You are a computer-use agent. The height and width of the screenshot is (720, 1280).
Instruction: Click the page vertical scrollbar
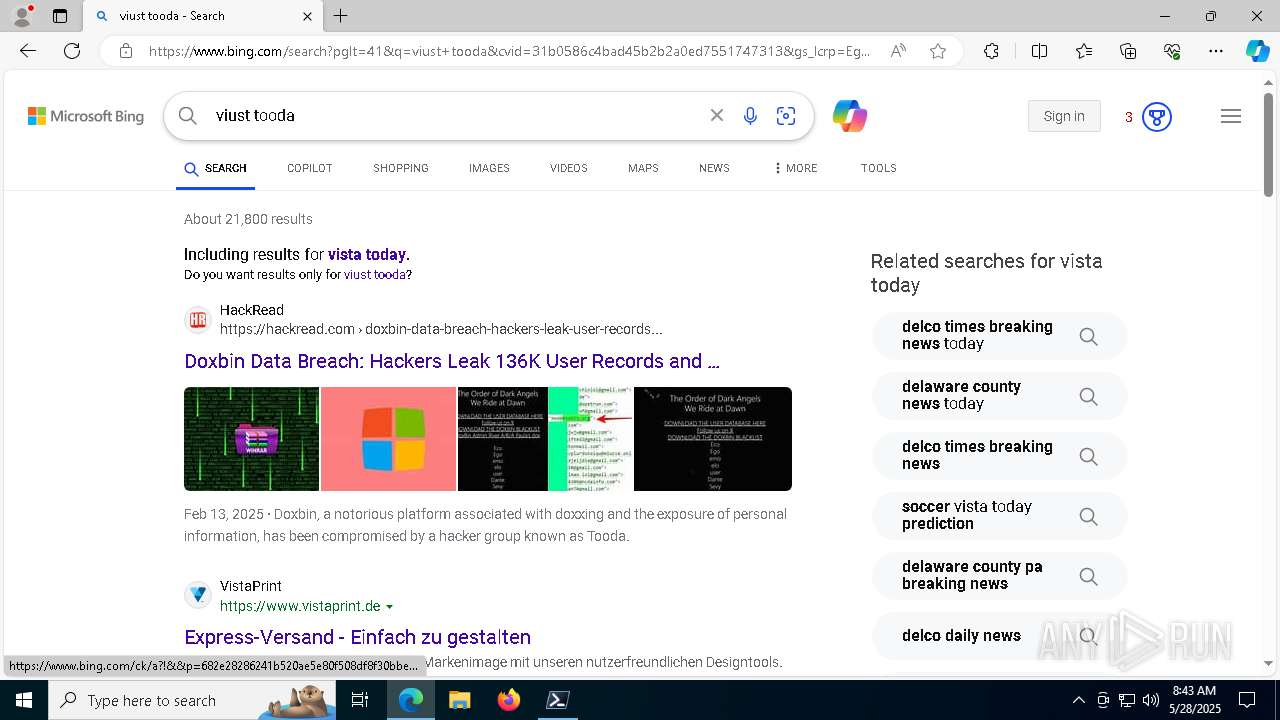coord(1269,145)
